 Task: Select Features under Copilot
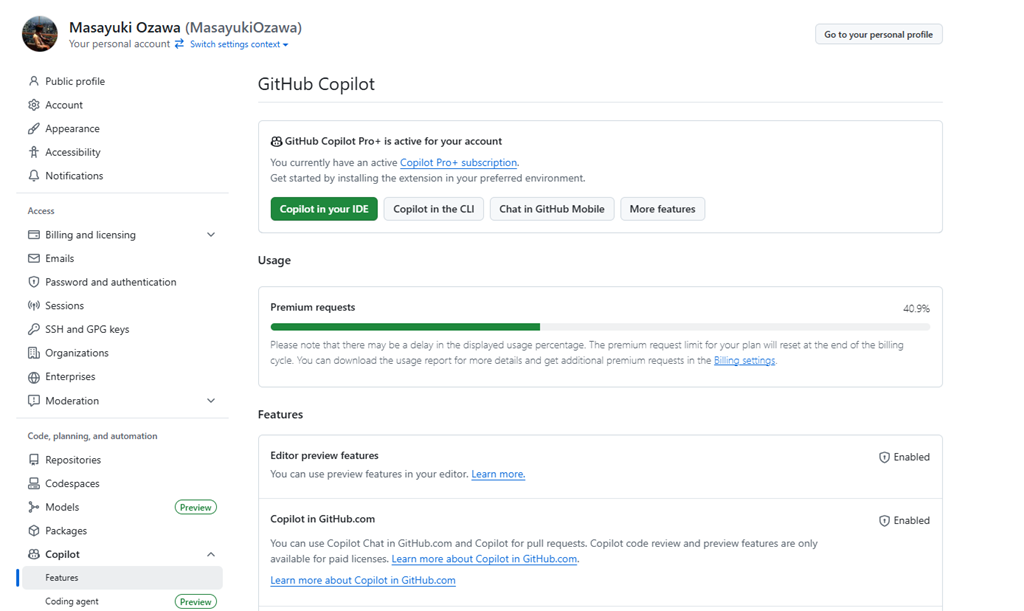[122, 578]
